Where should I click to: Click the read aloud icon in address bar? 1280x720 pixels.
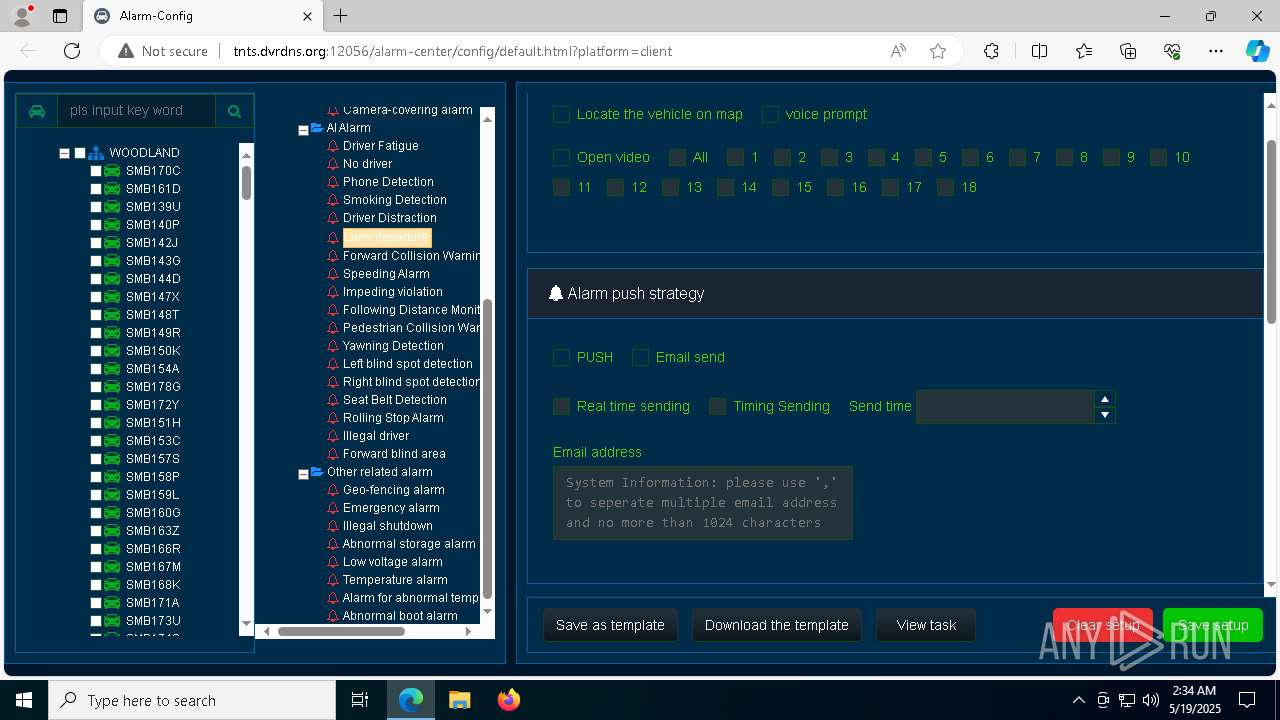(x=898, y=51)
